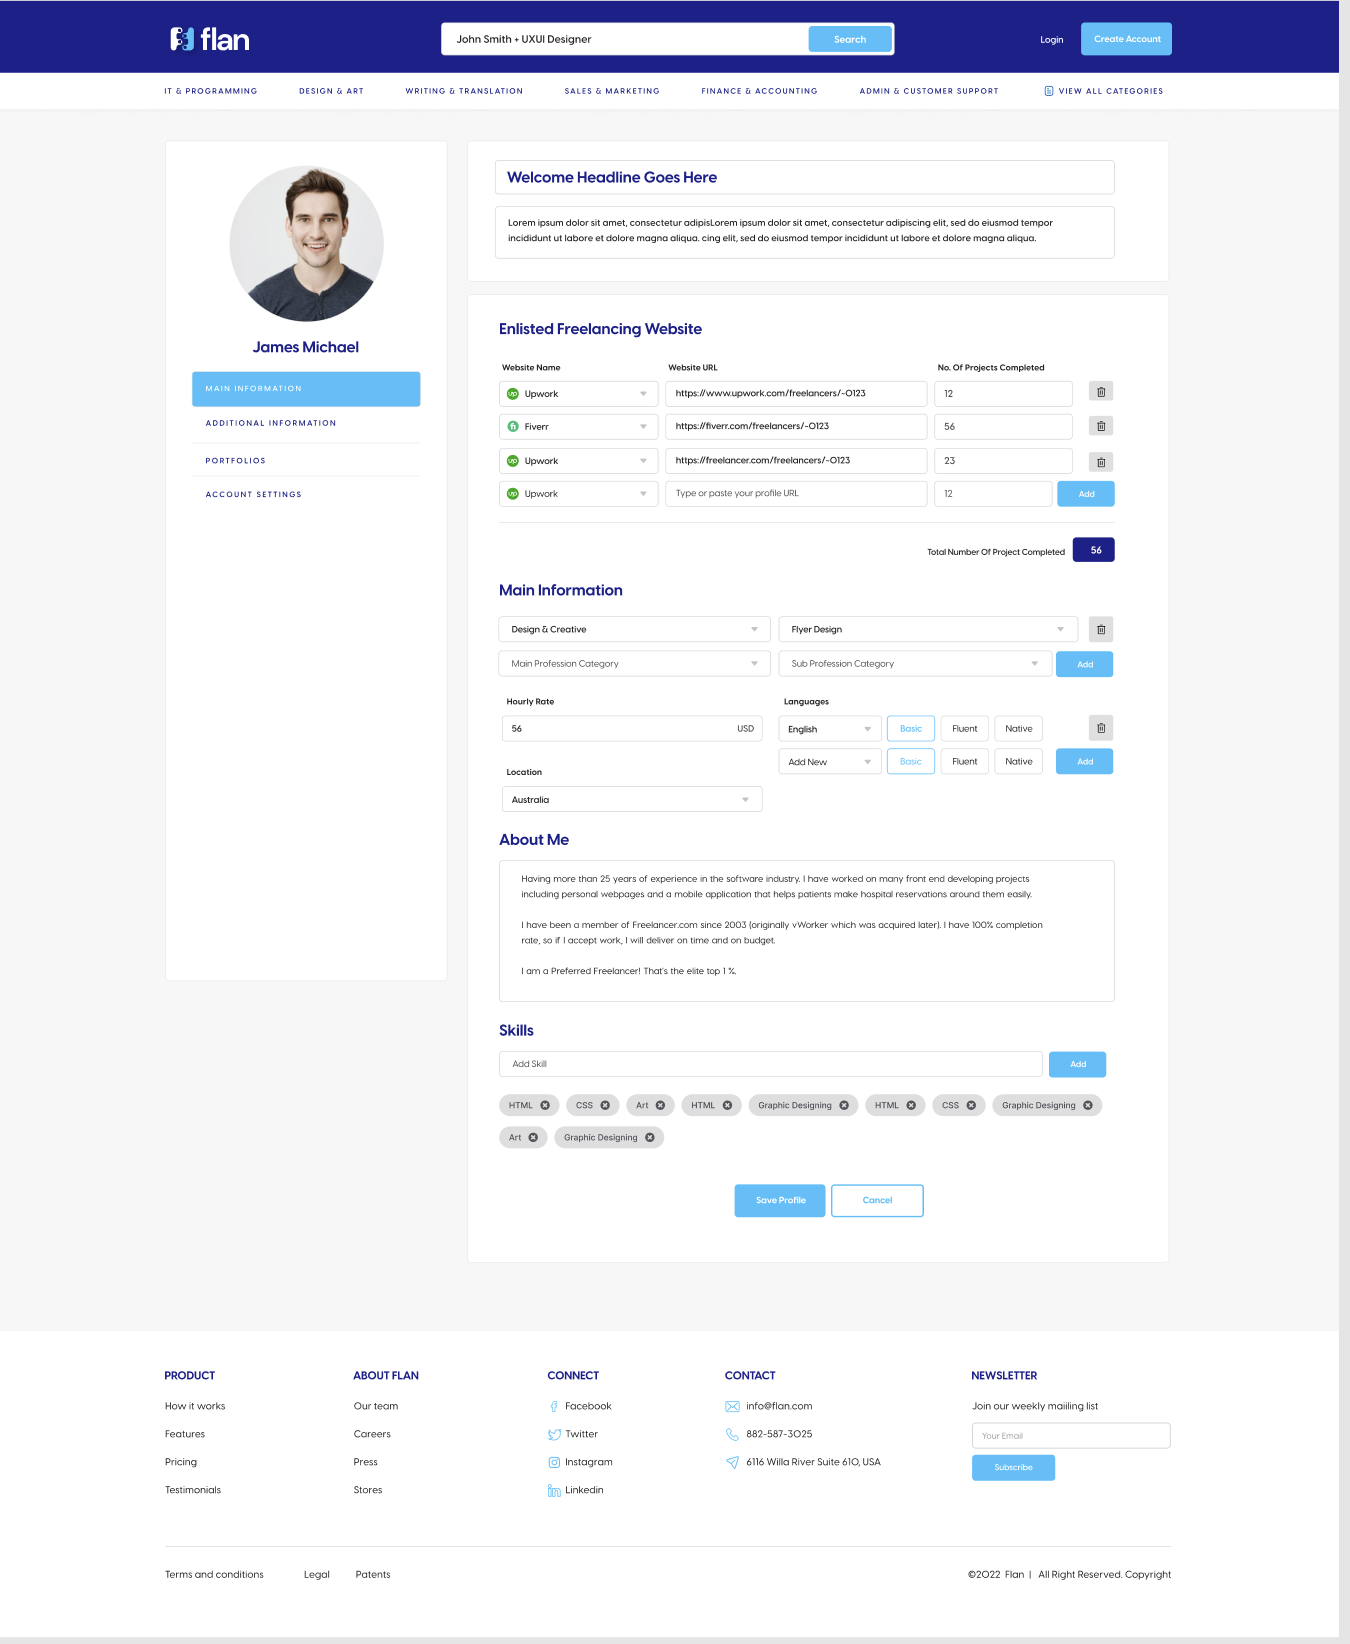
Task: Click the flan logo in header
Action: tap(209, 39)
